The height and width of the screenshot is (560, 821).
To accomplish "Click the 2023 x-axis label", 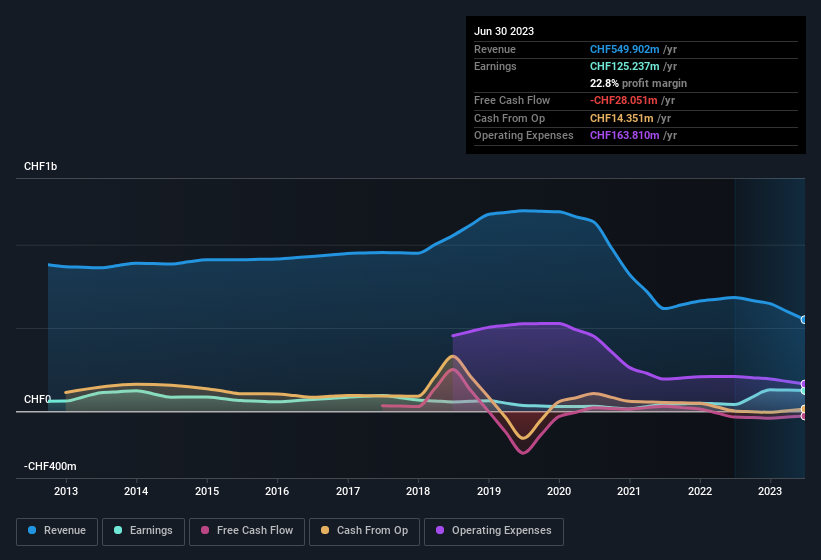I will [x=770, y=491].
